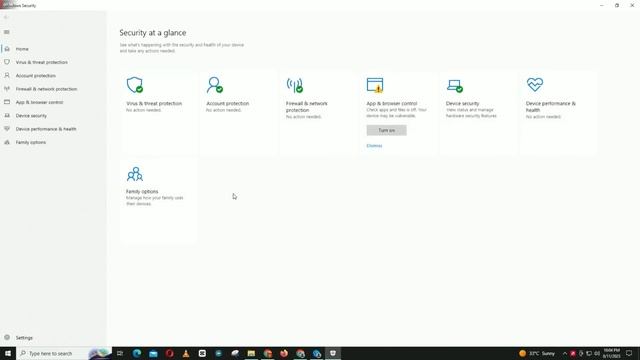Show hidden system tray icons
Viewport: 640px width, 360px height.
(x=565, y=353)
